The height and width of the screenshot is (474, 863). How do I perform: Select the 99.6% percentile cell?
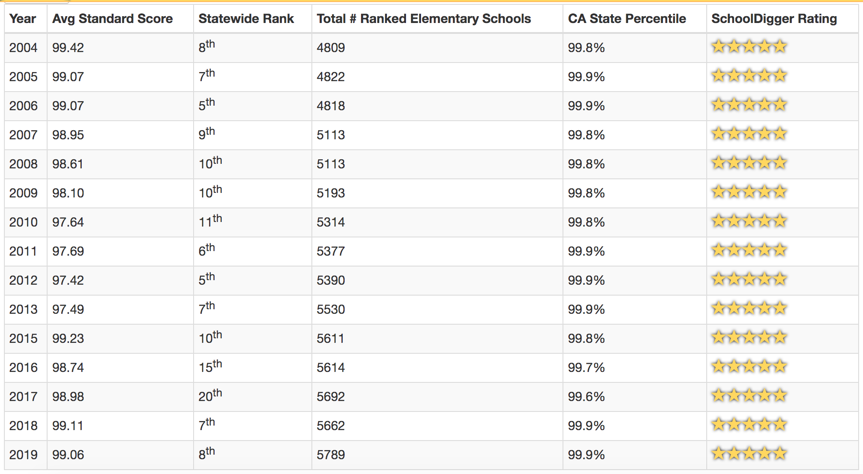click(586, 397)
